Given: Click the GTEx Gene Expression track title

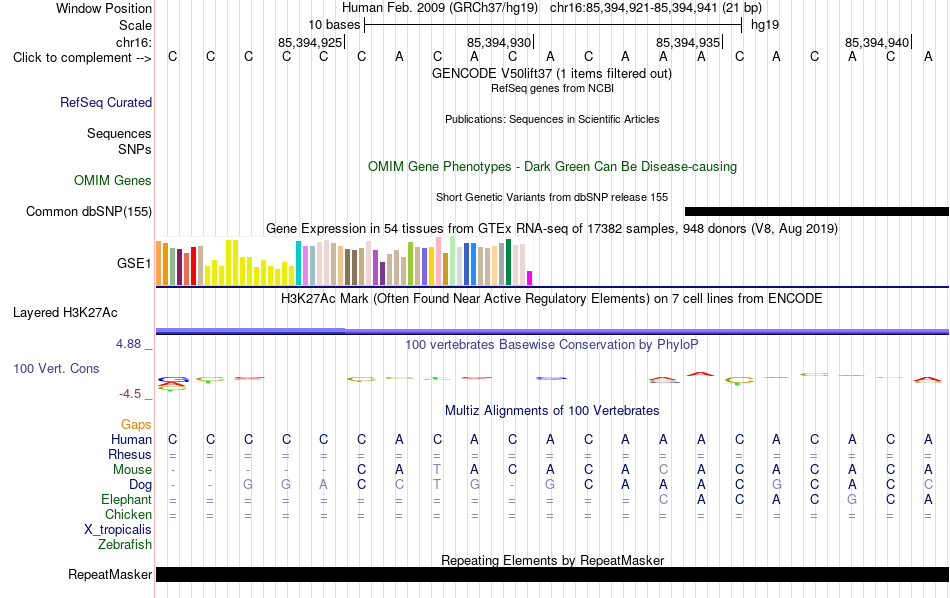Looking at the screenshot, I should [552, 228].
